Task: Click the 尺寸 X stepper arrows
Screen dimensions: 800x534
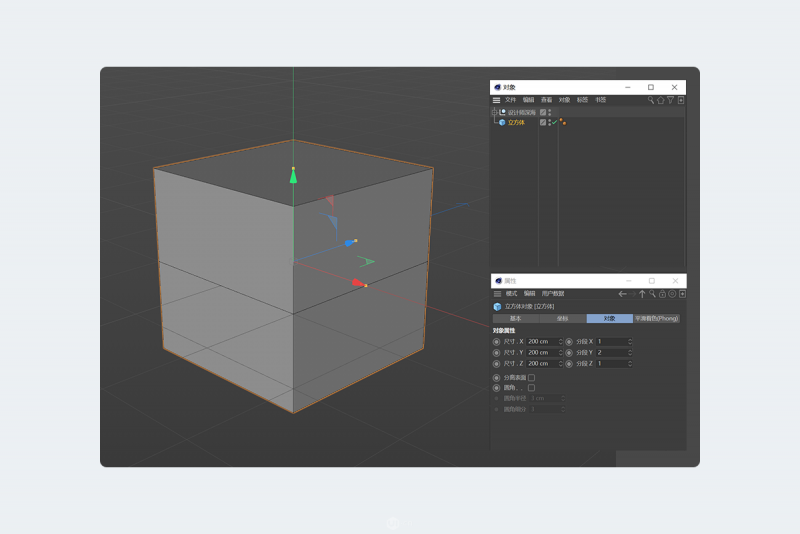Action: (560, 341)
